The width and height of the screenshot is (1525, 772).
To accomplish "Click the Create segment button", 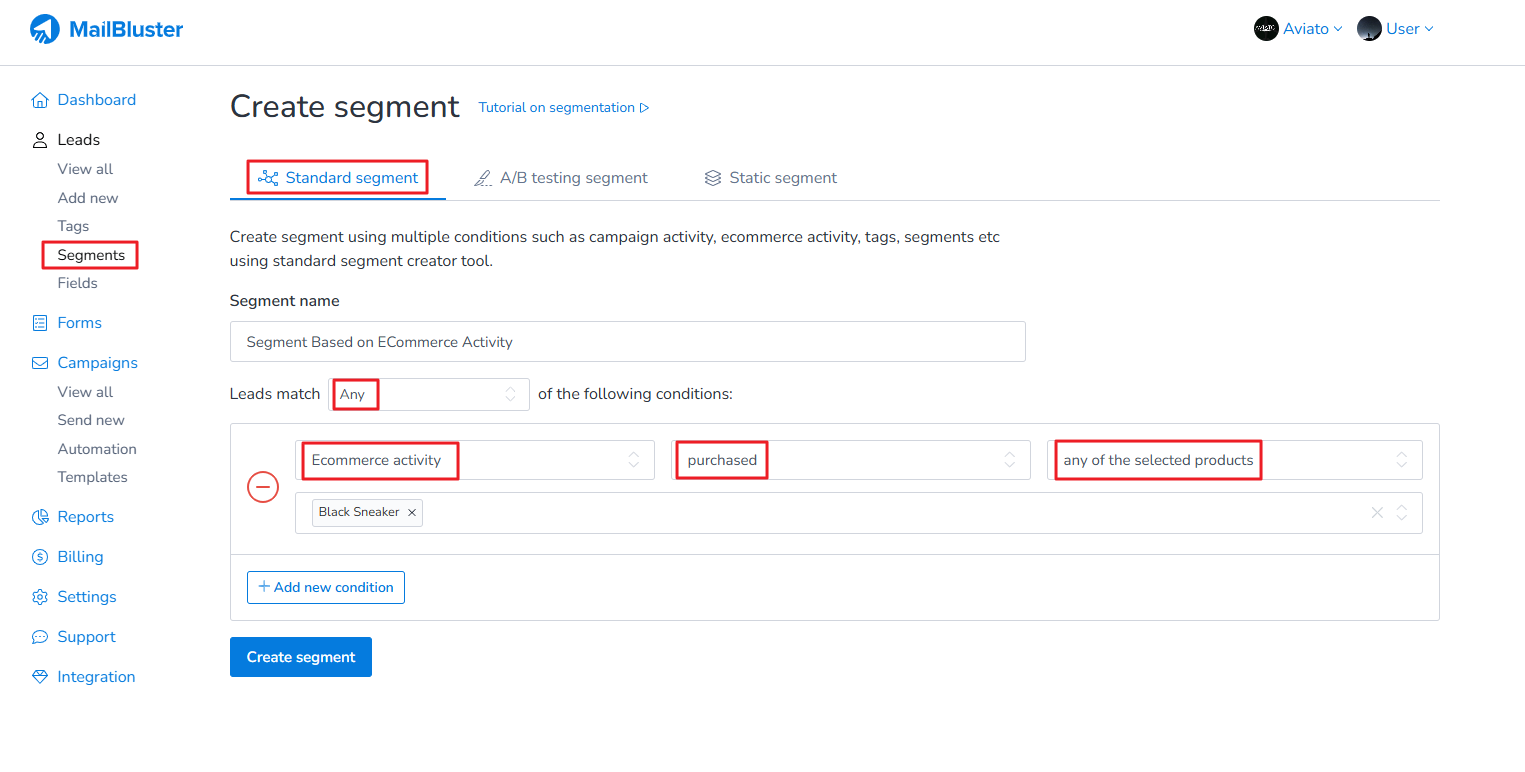I will click(301, 657).
